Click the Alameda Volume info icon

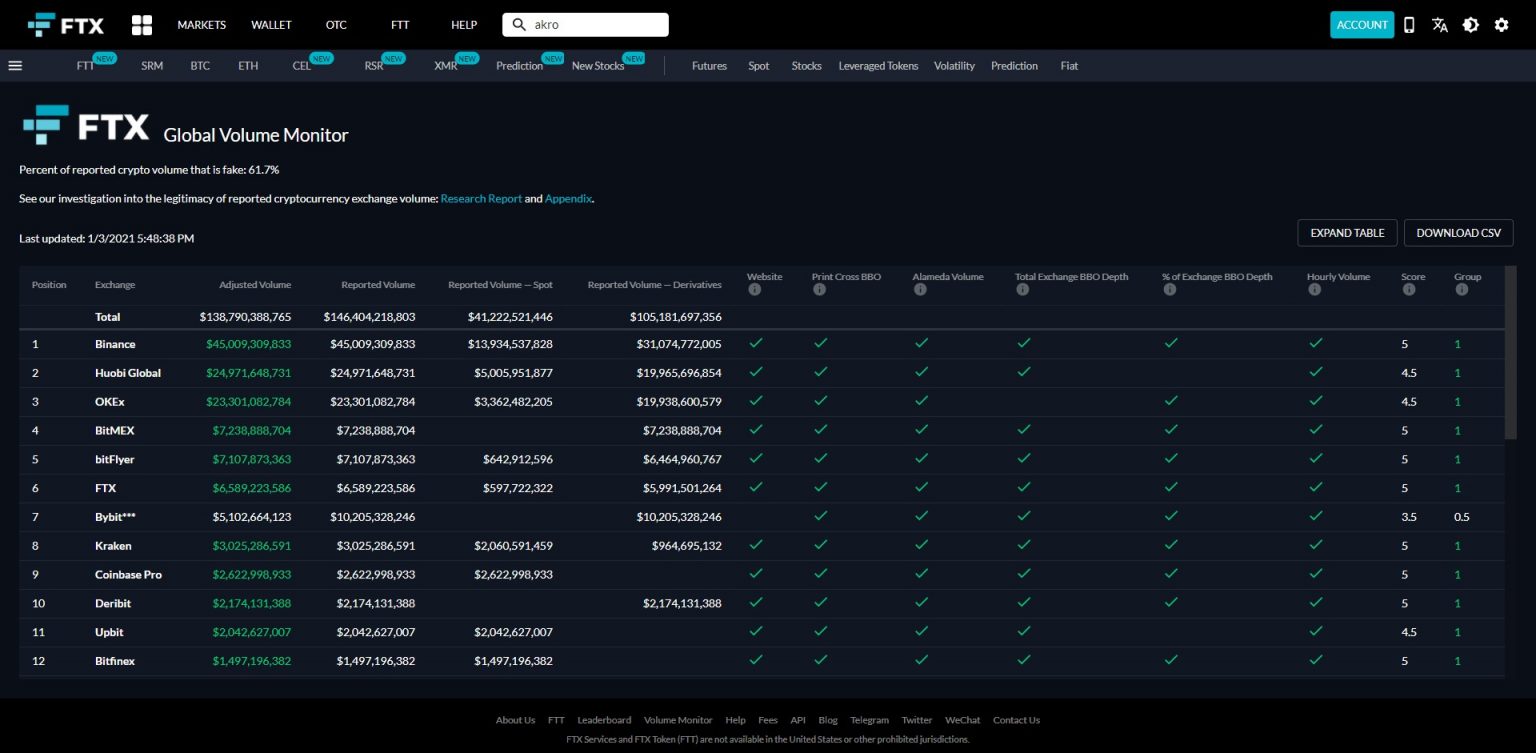(919, 290)
